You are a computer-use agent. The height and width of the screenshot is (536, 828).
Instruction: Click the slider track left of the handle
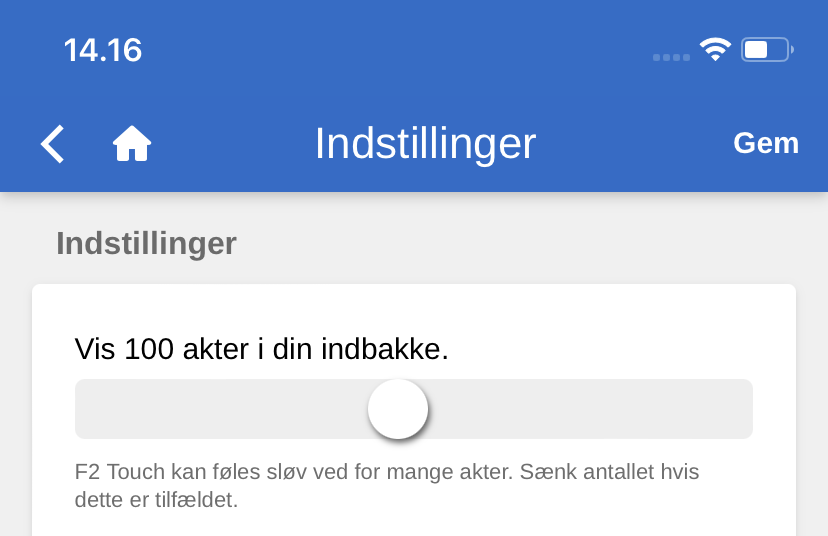pos(220,409)
